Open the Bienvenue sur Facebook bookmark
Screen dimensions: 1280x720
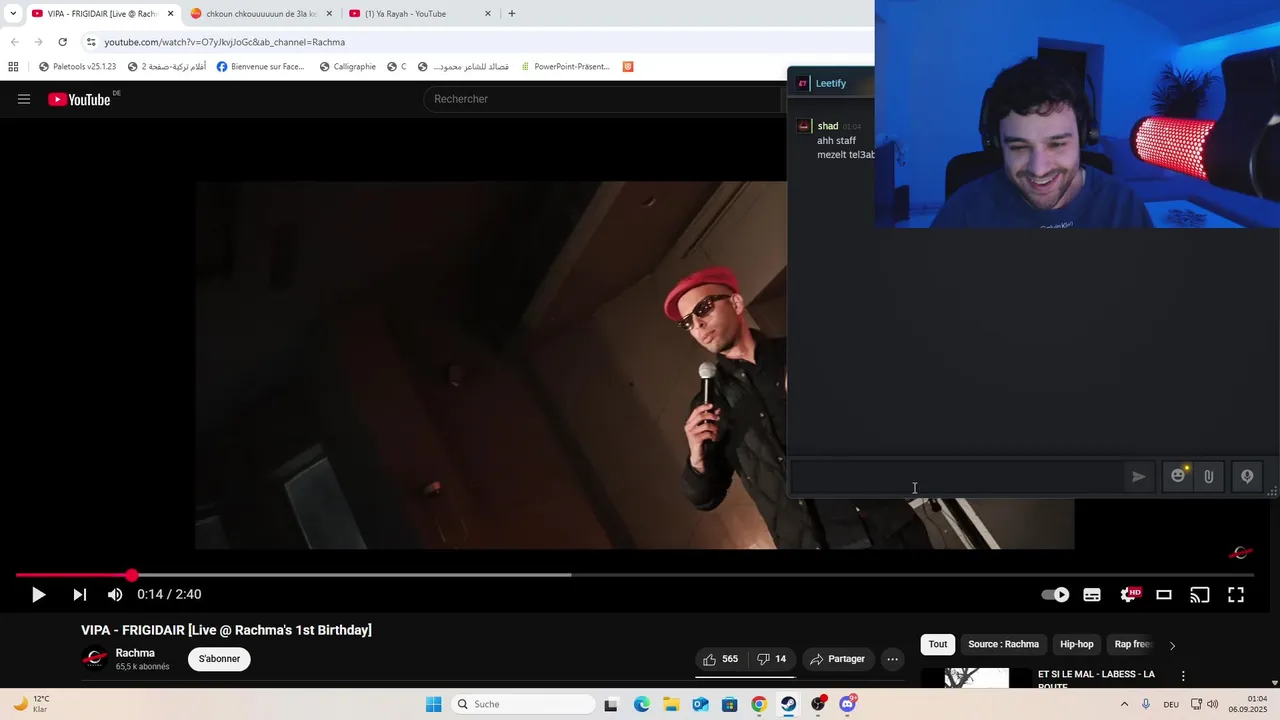click(260, 67)
